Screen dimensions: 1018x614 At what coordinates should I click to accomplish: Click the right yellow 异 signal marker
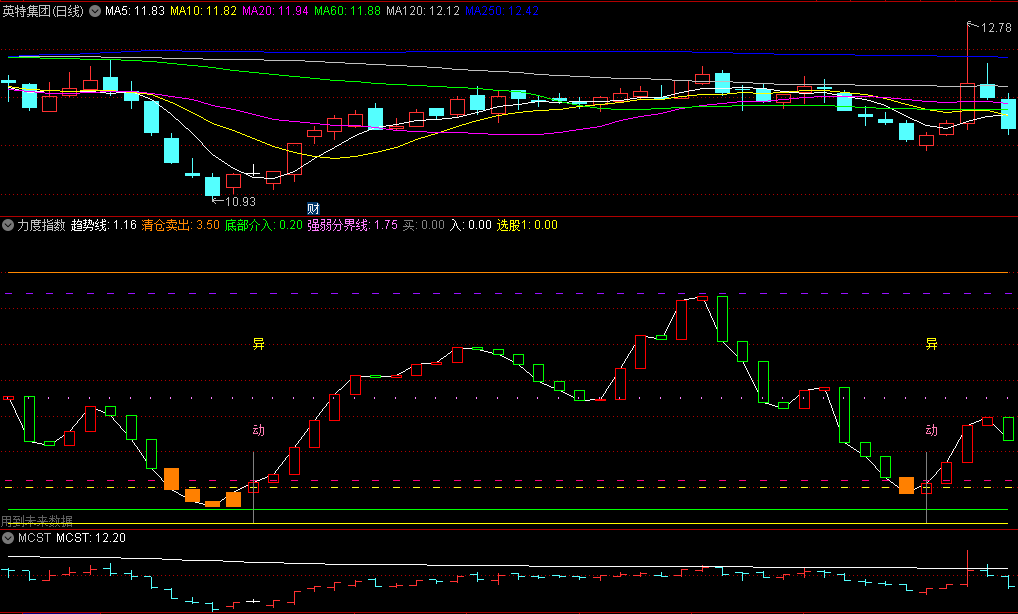click(x=932, y=344)
